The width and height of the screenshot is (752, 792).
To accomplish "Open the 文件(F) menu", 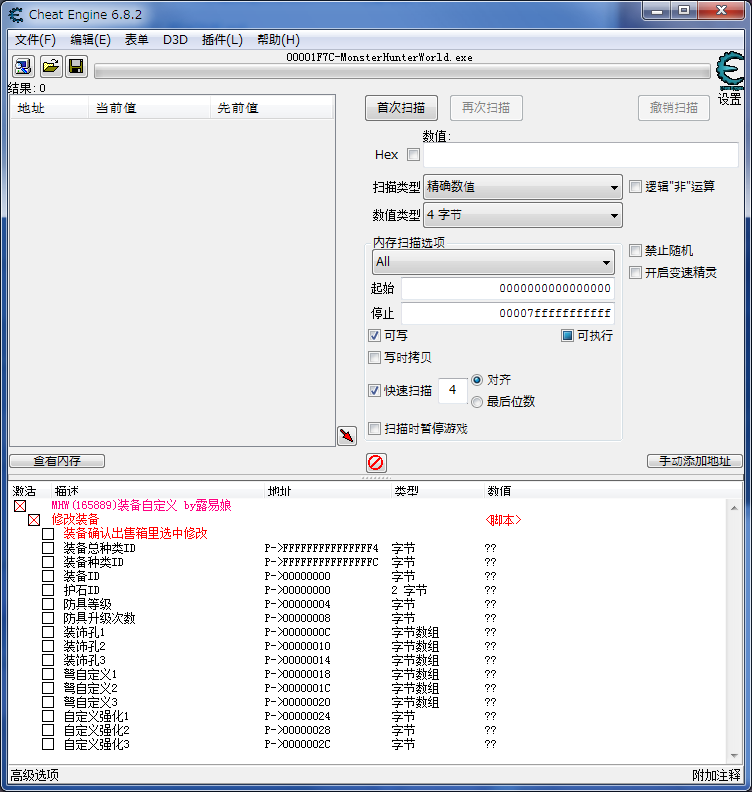I will click(35, 40).
